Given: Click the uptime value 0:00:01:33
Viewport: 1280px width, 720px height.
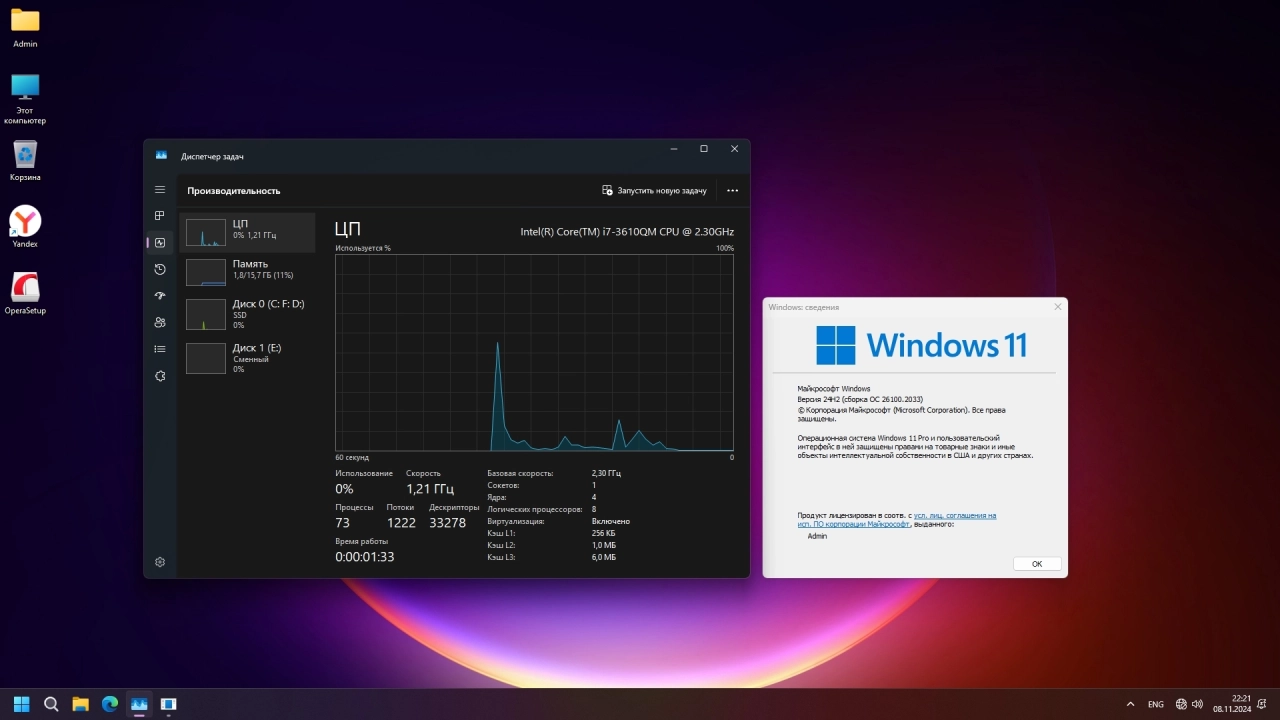Looking at the screenshot, I should (365, 557).
